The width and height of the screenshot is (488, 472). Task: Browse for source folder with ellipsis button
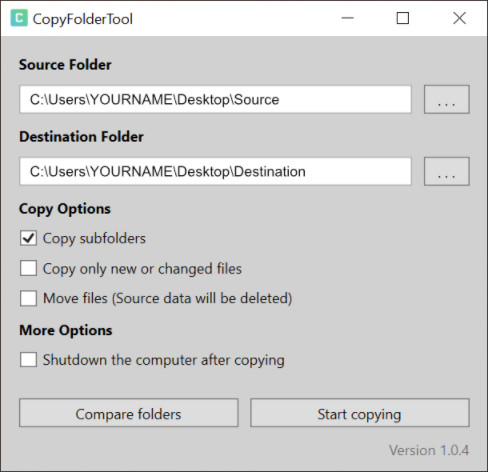(x=447, y=99)
